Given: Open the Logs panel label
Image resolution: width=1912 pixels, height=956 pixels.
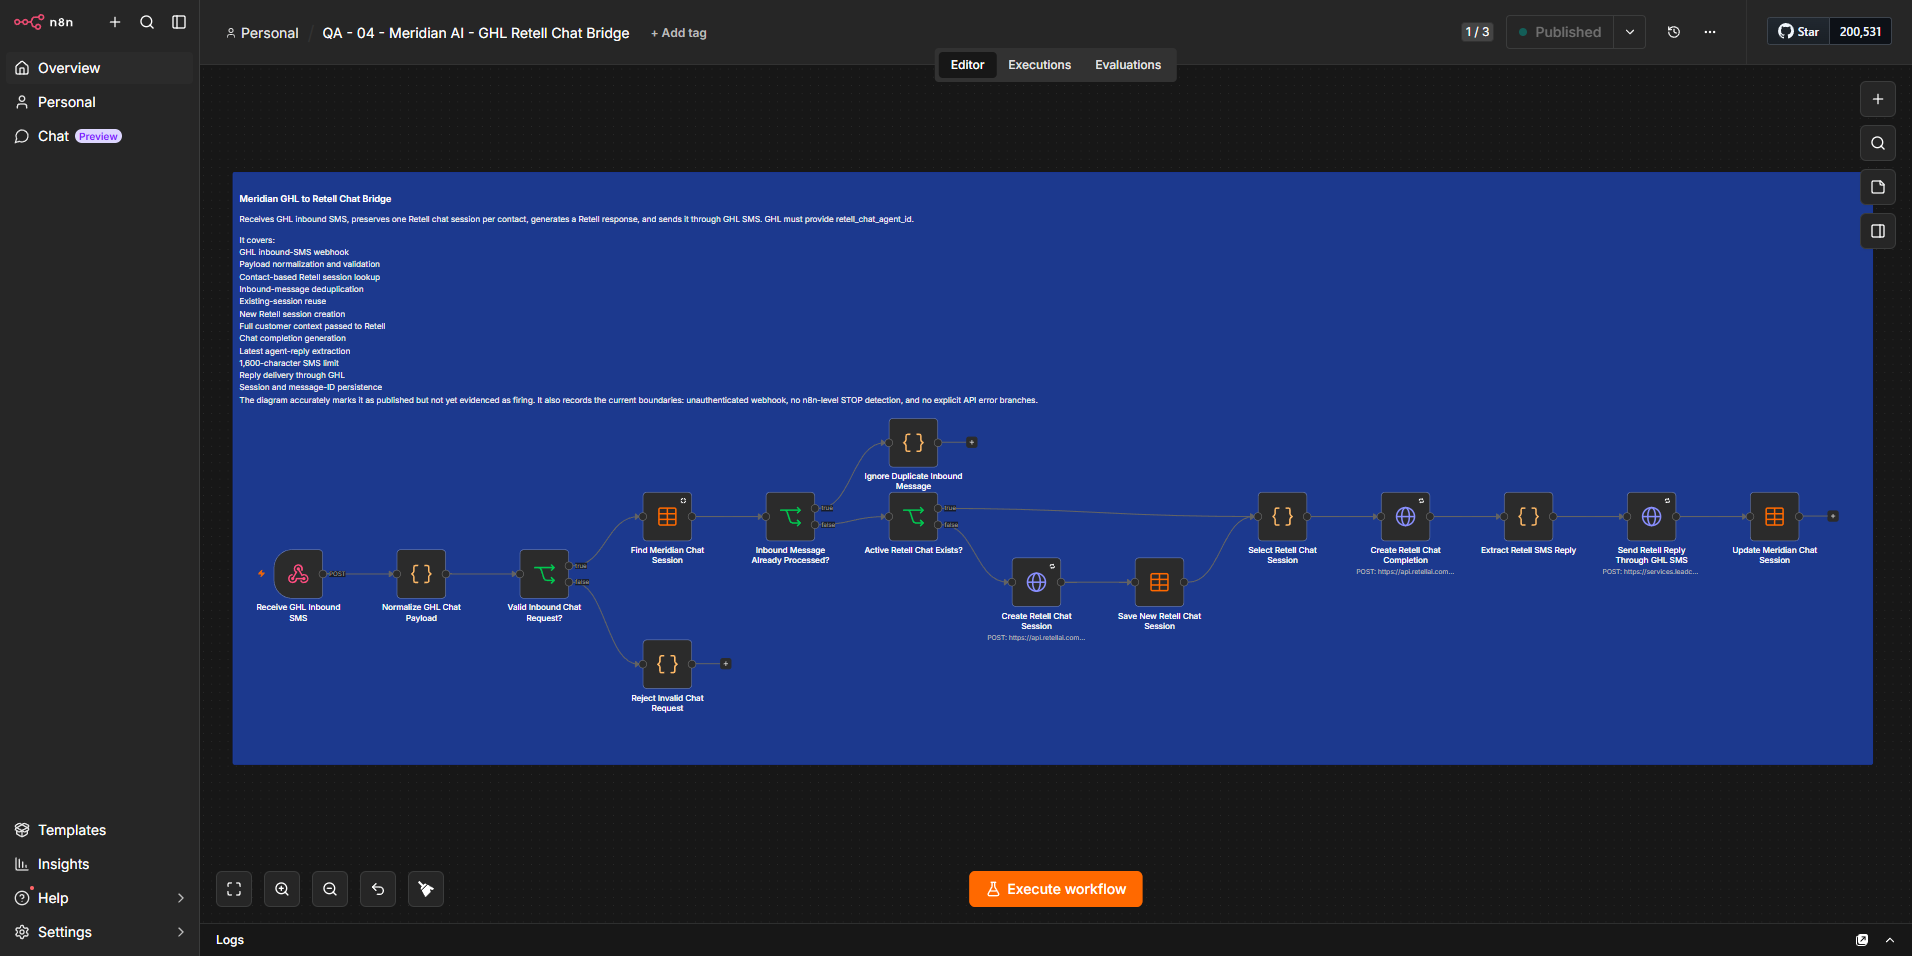Looking at the screenshot, I should coord(230,940).
